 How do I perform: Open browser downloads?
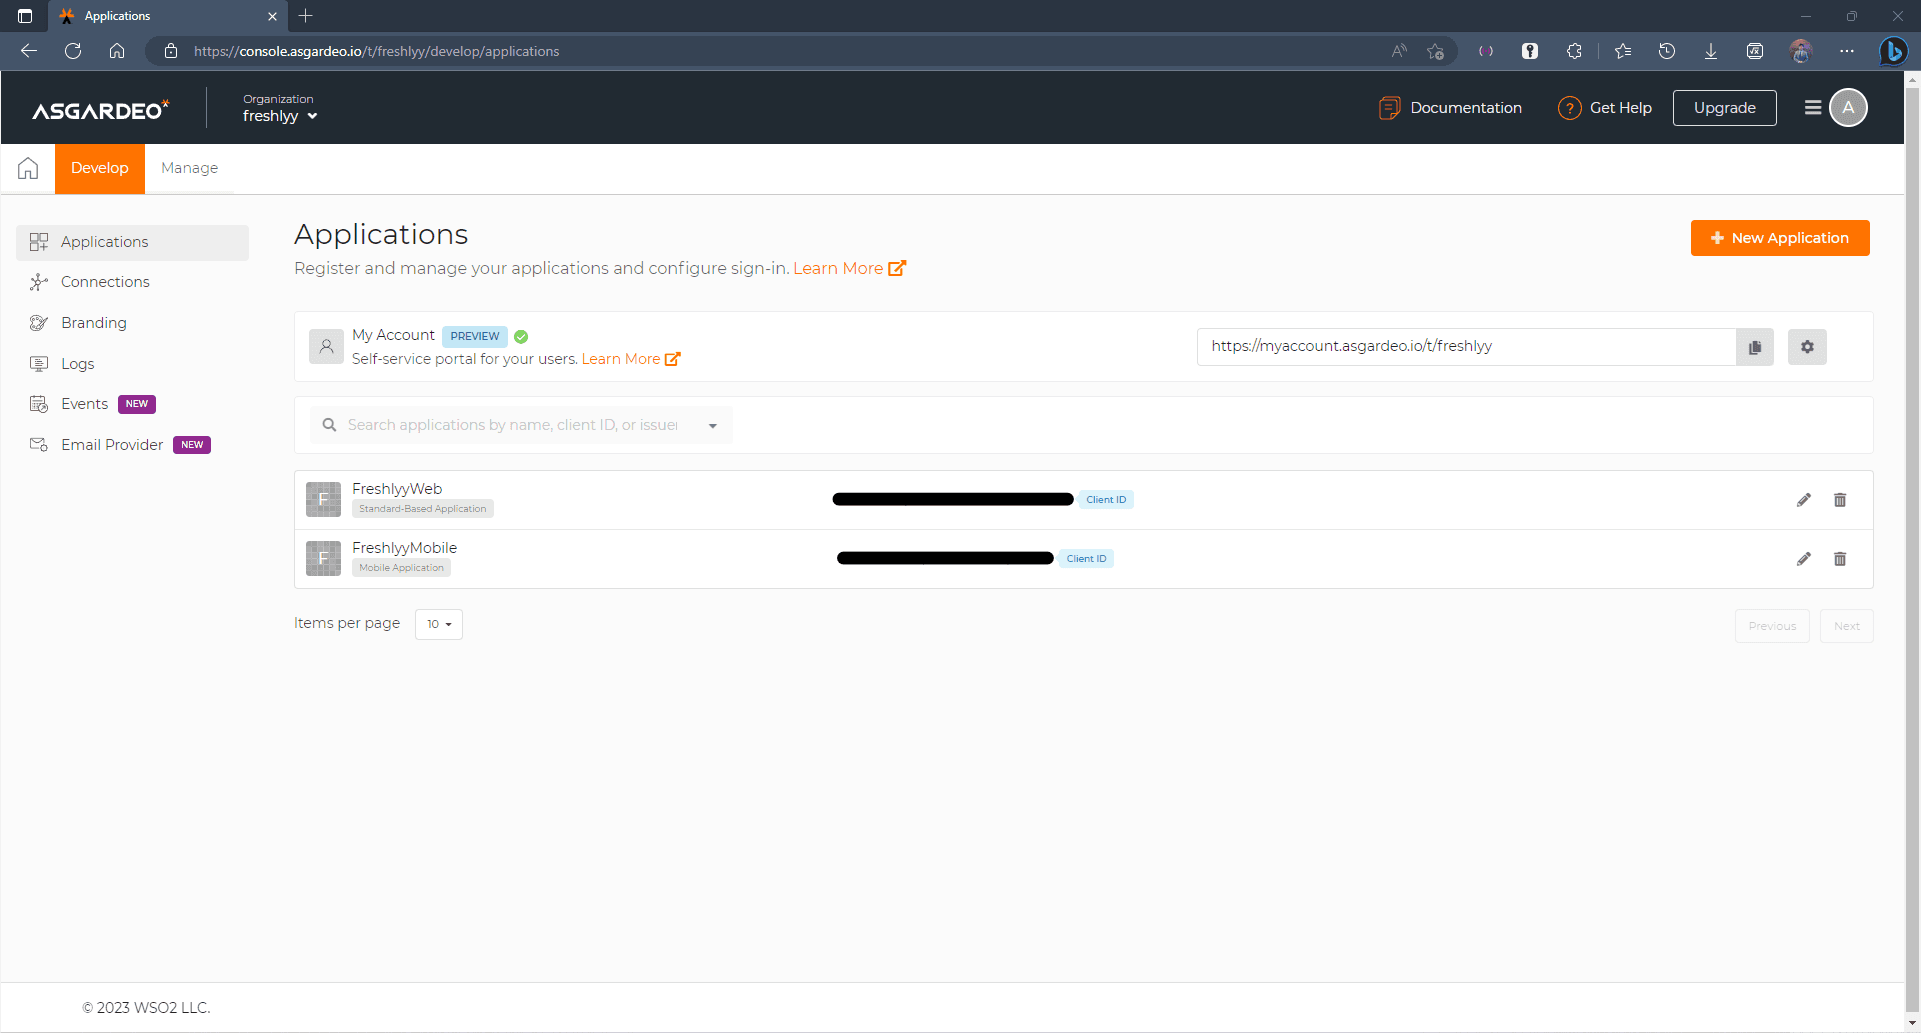1711,51
